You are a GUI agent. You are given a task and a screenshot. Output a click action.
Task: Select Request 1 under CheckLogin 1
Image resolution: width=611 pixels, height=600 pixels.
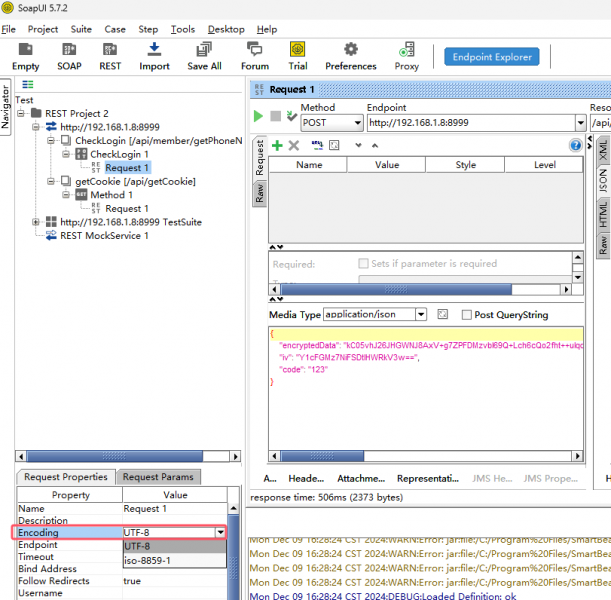pyautogui.click(x=127, y=168)
